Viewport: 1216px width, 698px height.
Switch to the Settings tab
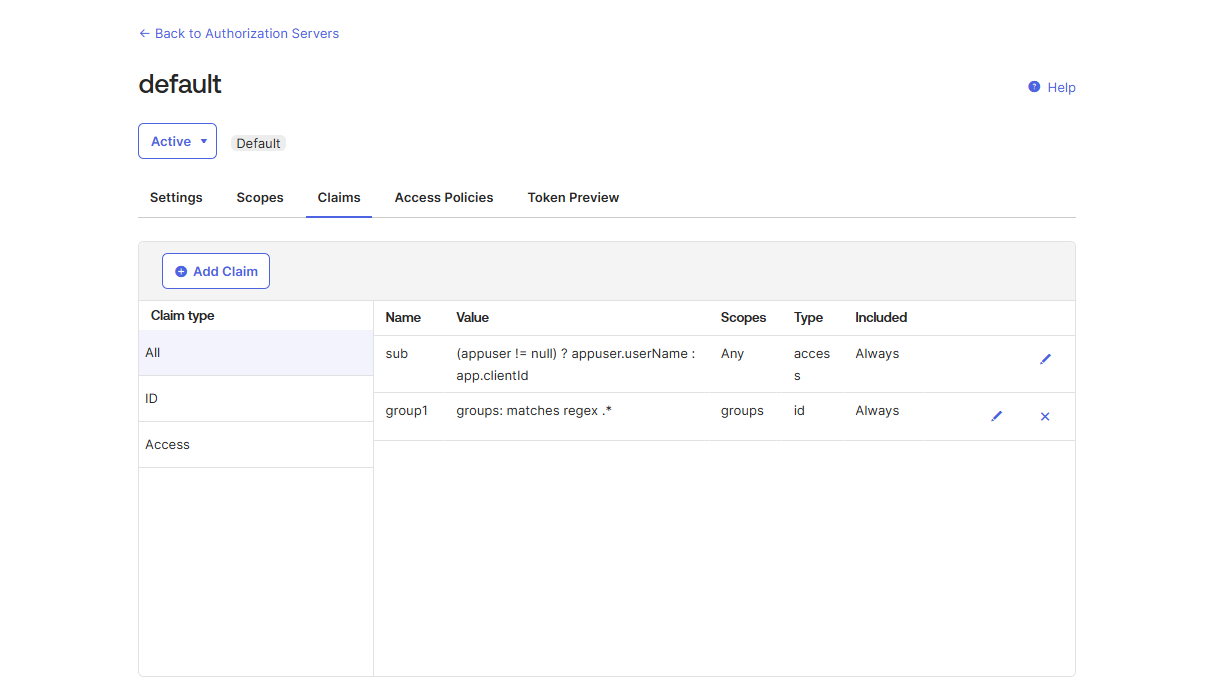[176, 197]
